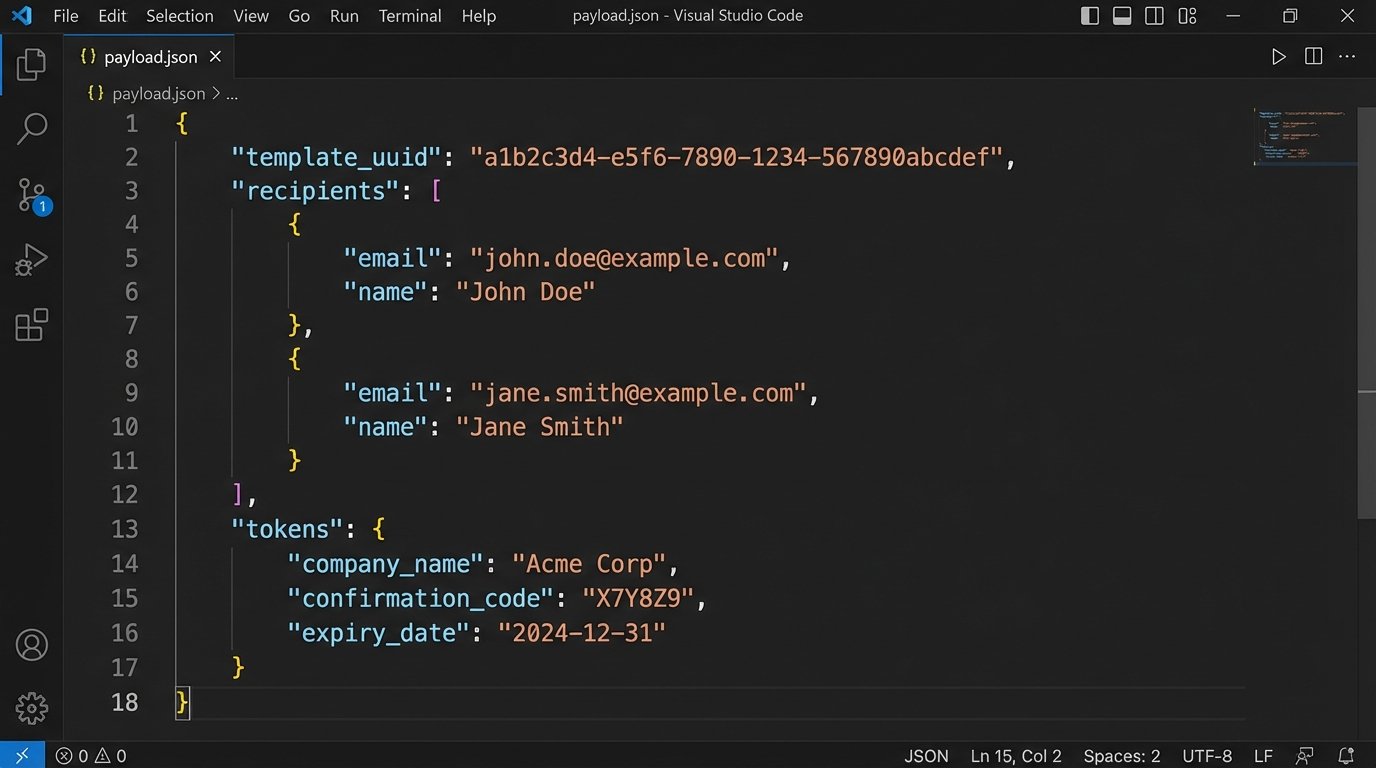Open the Search view icon
The height and width of the screenshot is (768, 1376).
[x=31, y=129]
